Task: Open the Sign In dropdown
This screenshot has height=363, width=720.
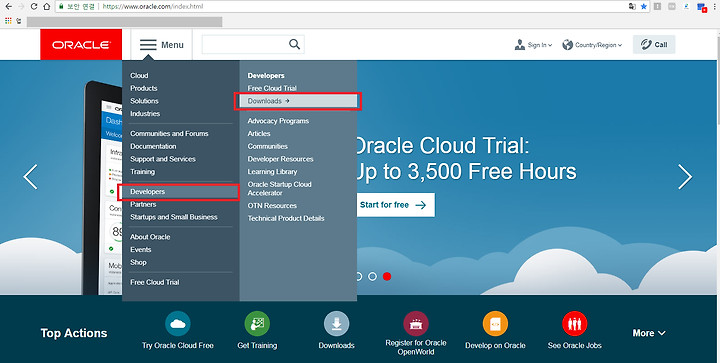Action: [533, 45]
